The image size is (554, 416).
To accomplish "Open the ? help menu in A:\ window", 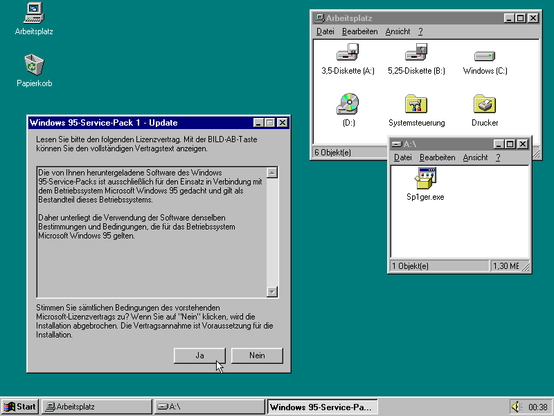I will click(x=498, y=158).
